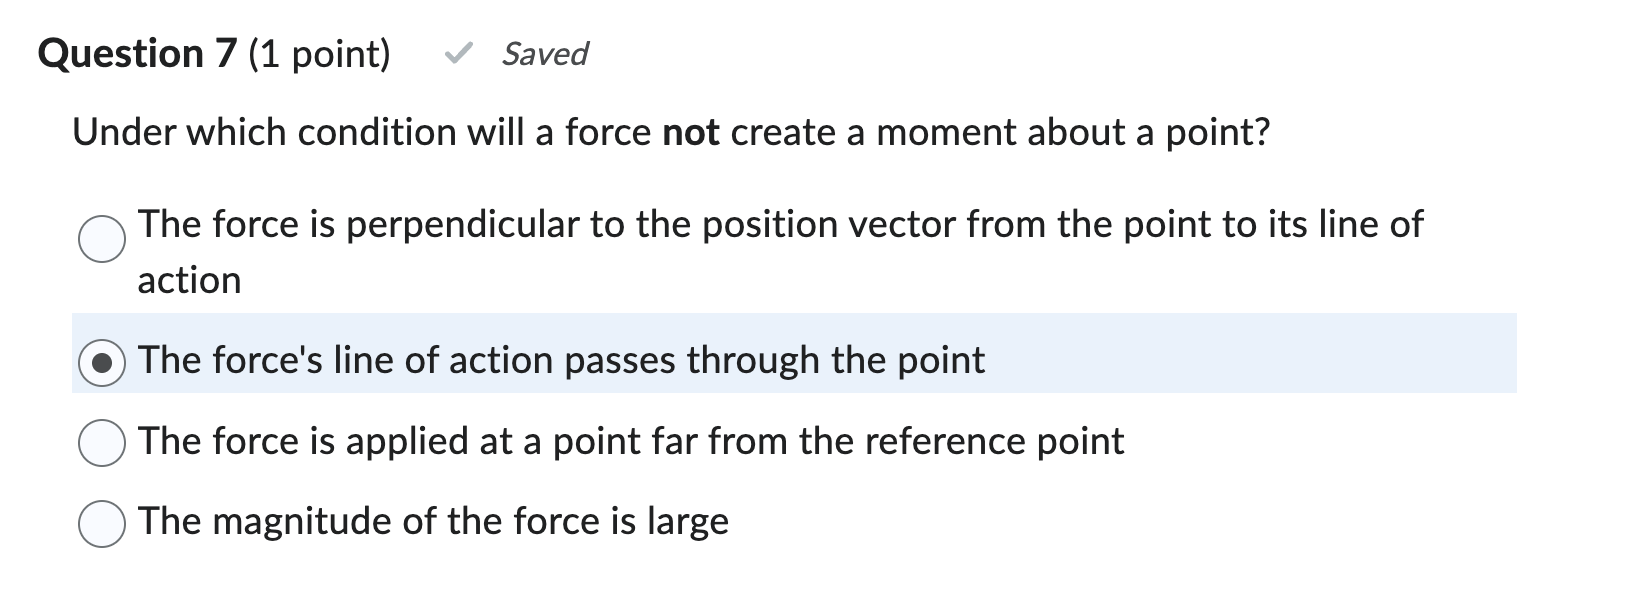Click the empty radio circle beside the last option
The width and height of the screenshot is (1630, 608).
click(100, 520)
